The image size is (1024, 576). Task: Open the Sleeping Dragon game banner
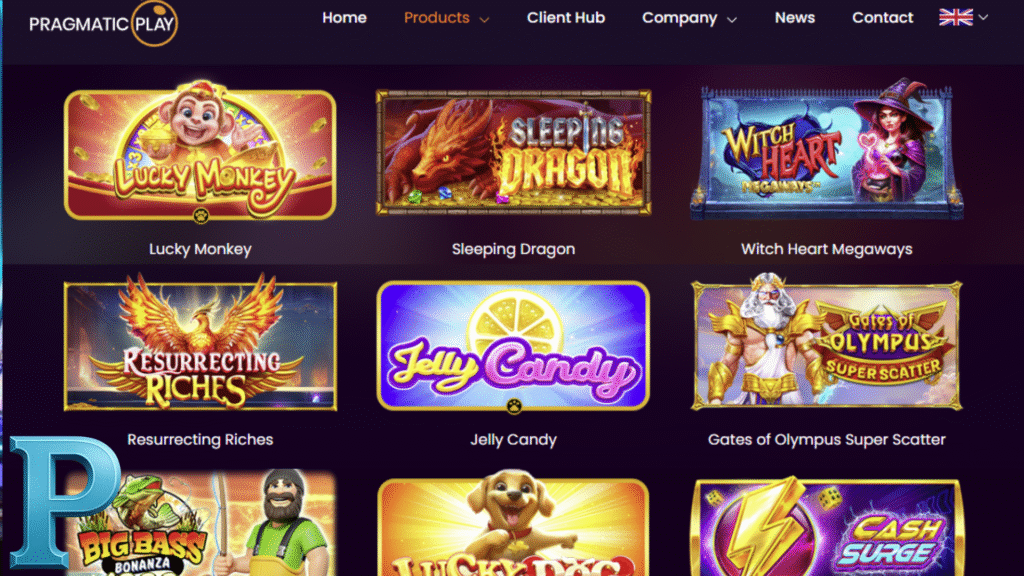pos(513,153)
